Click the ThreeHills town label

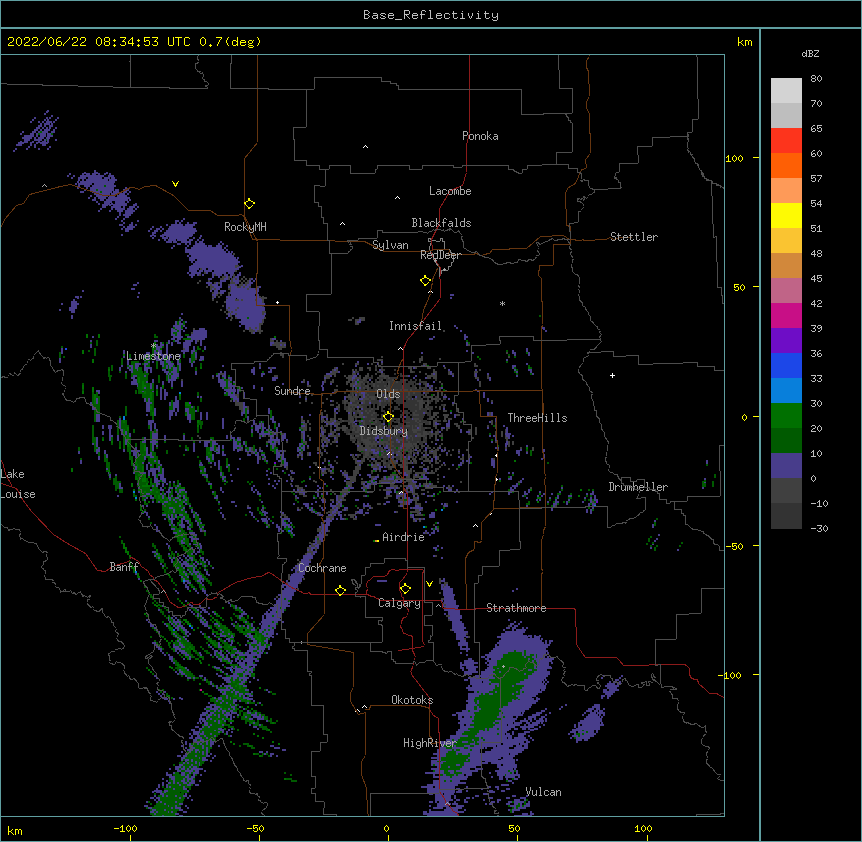click(x=537, y=418)
